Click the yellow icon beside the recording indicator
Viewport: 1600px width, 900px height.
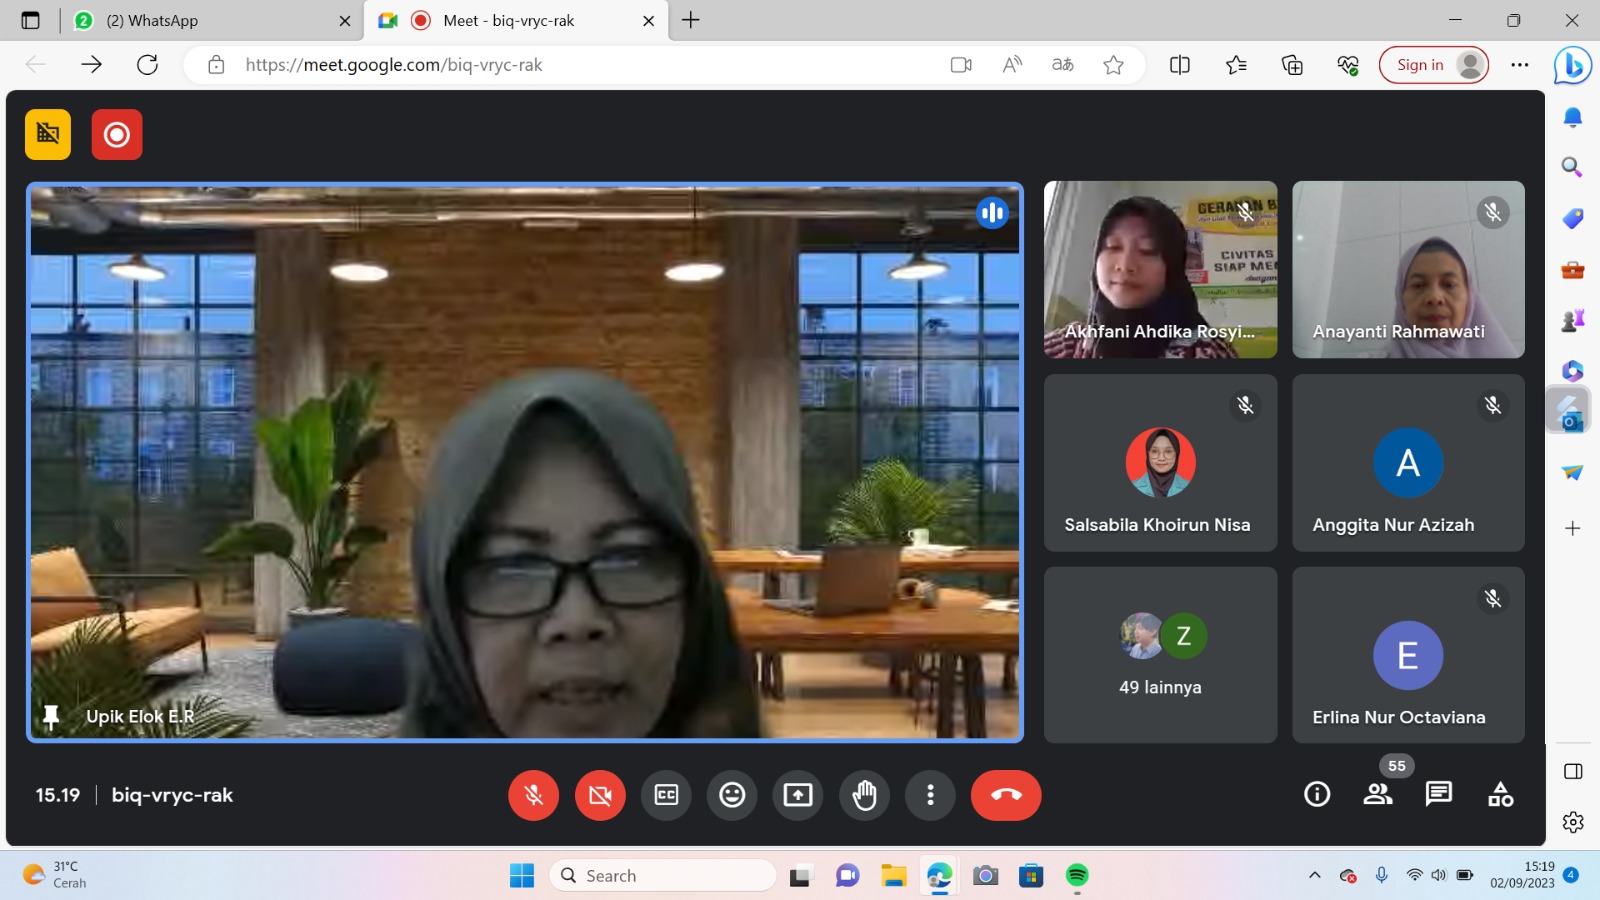tap(48, 135)
